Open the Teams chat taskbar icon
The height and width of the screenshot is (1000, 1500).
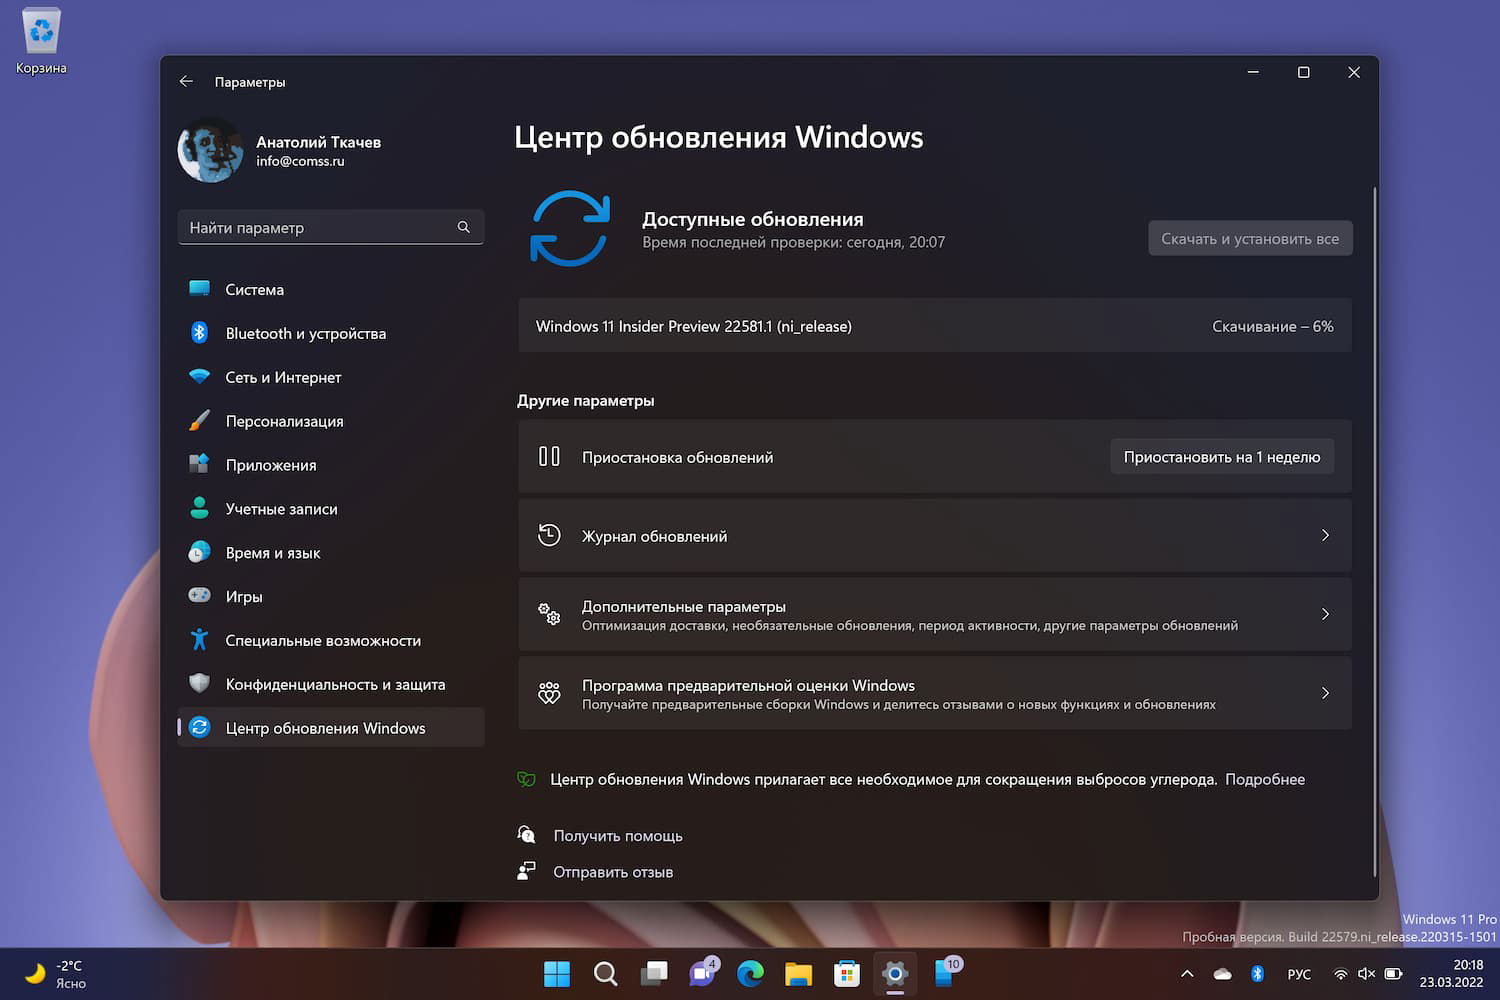coord(702,973)
